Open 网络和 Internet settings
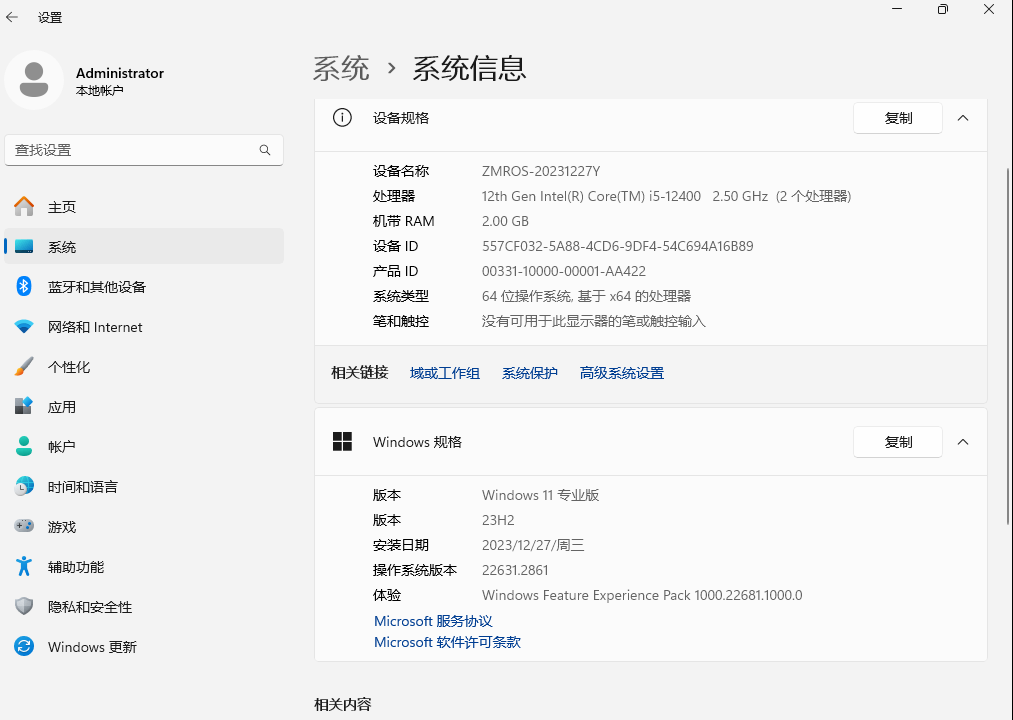 tap(143, 326)
